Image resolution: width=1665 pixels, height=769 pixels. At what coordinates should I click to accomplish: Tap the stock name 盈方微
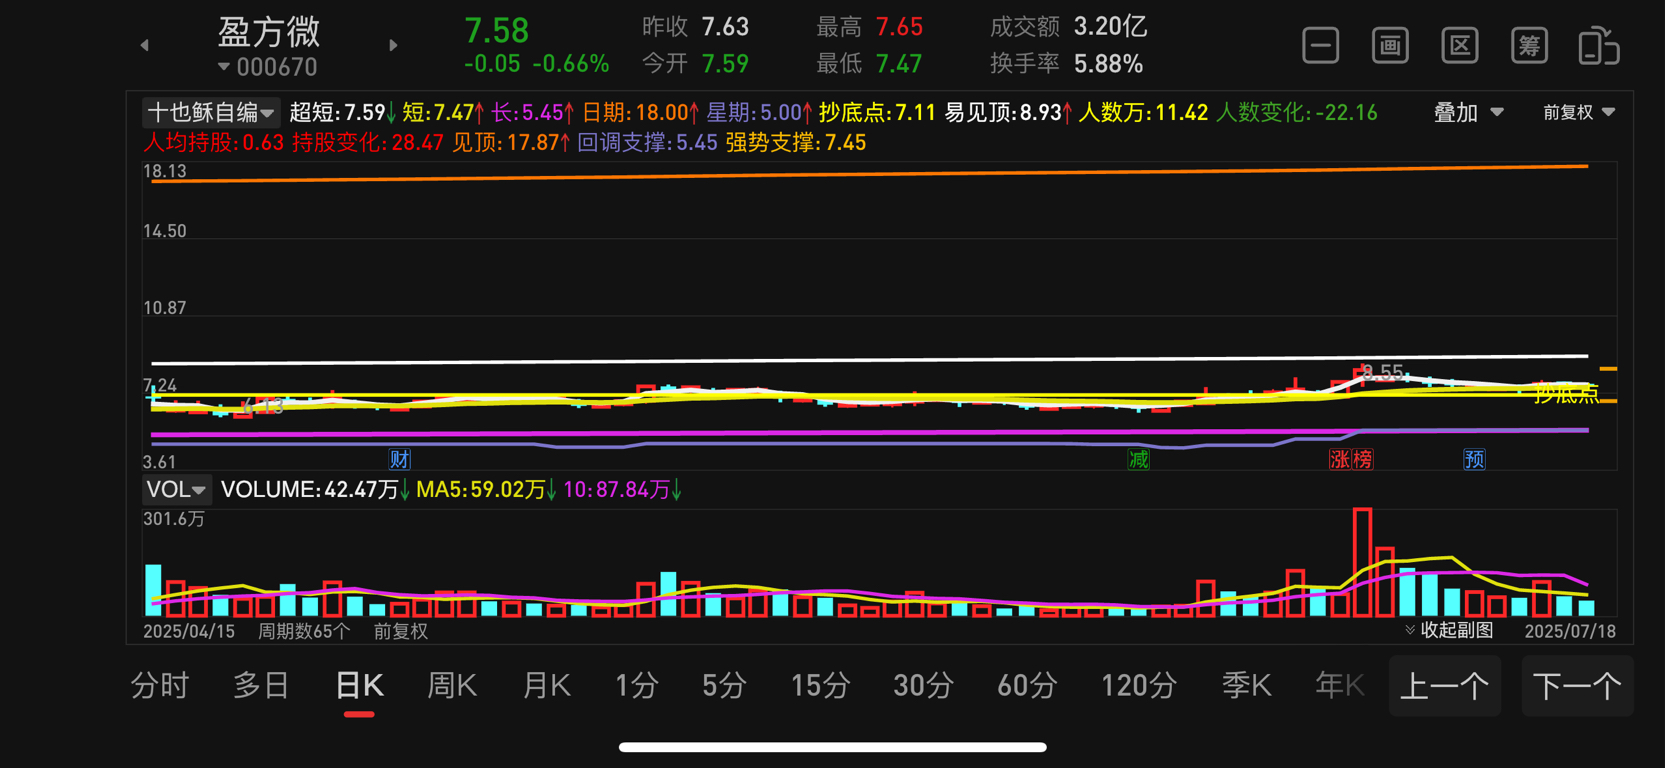[x=269, y=32]
